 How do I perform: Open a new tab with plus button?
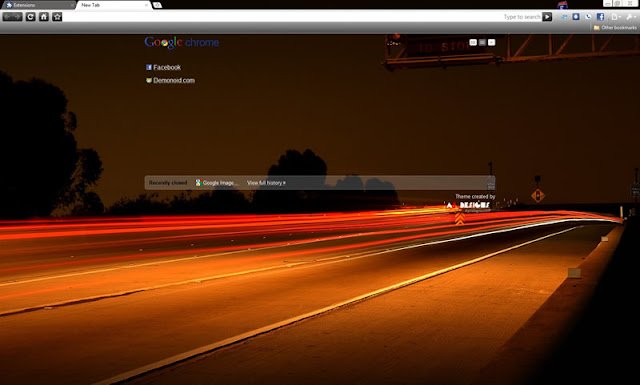158,5
